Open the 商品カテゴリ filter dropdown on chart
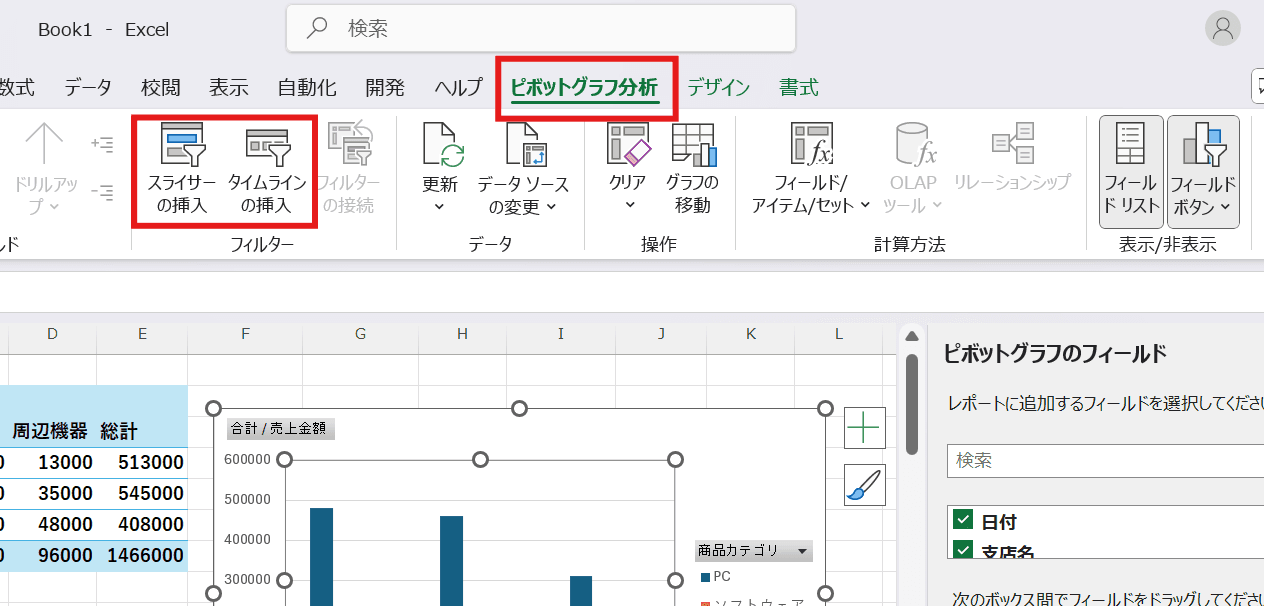The image size is (1264, 606). point(801,551)
